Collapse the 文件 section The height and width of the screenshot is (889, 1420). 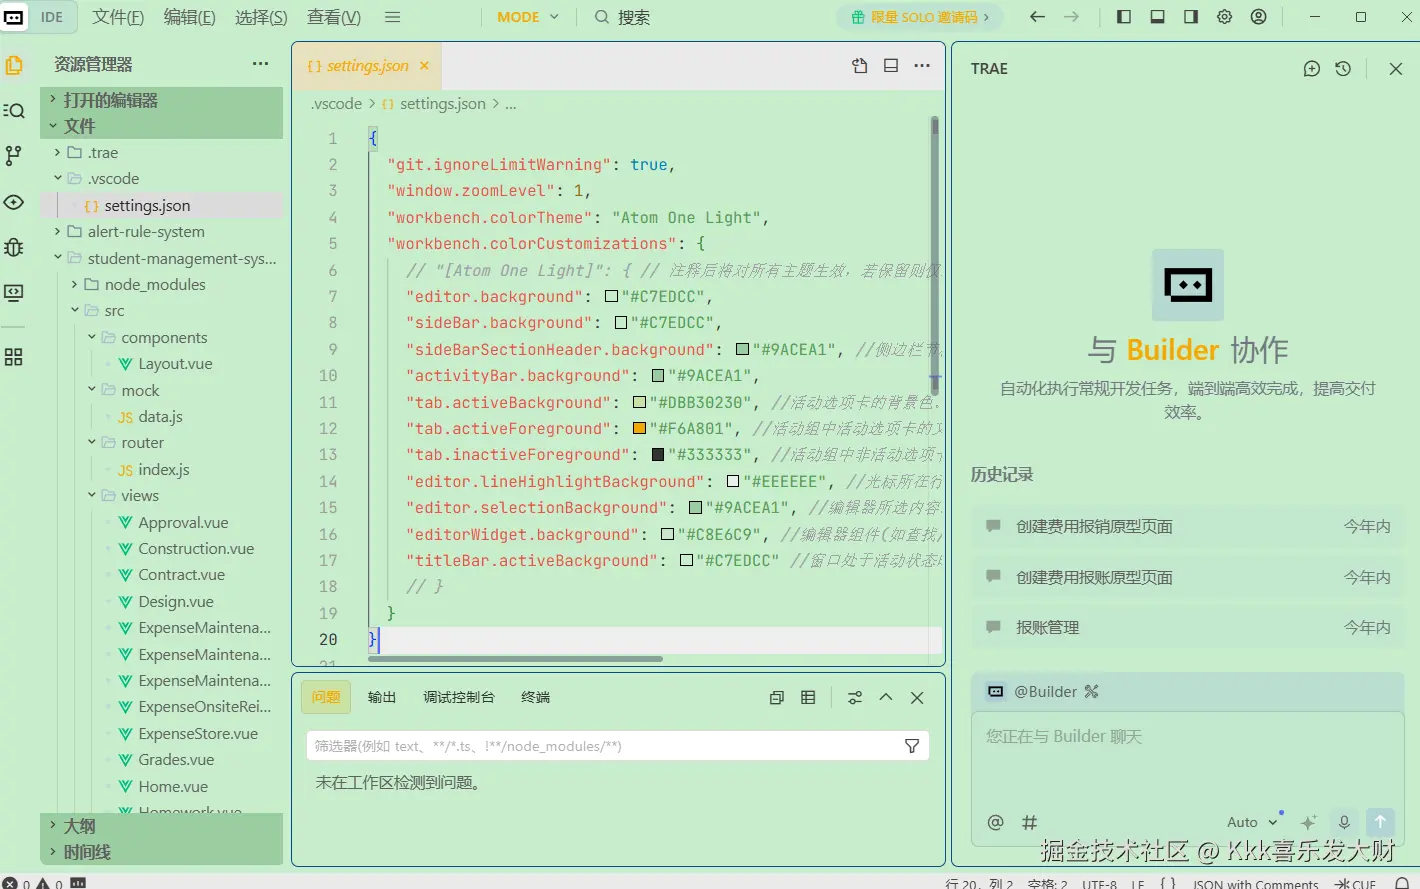pyautogui.click(x=162, y=126)
